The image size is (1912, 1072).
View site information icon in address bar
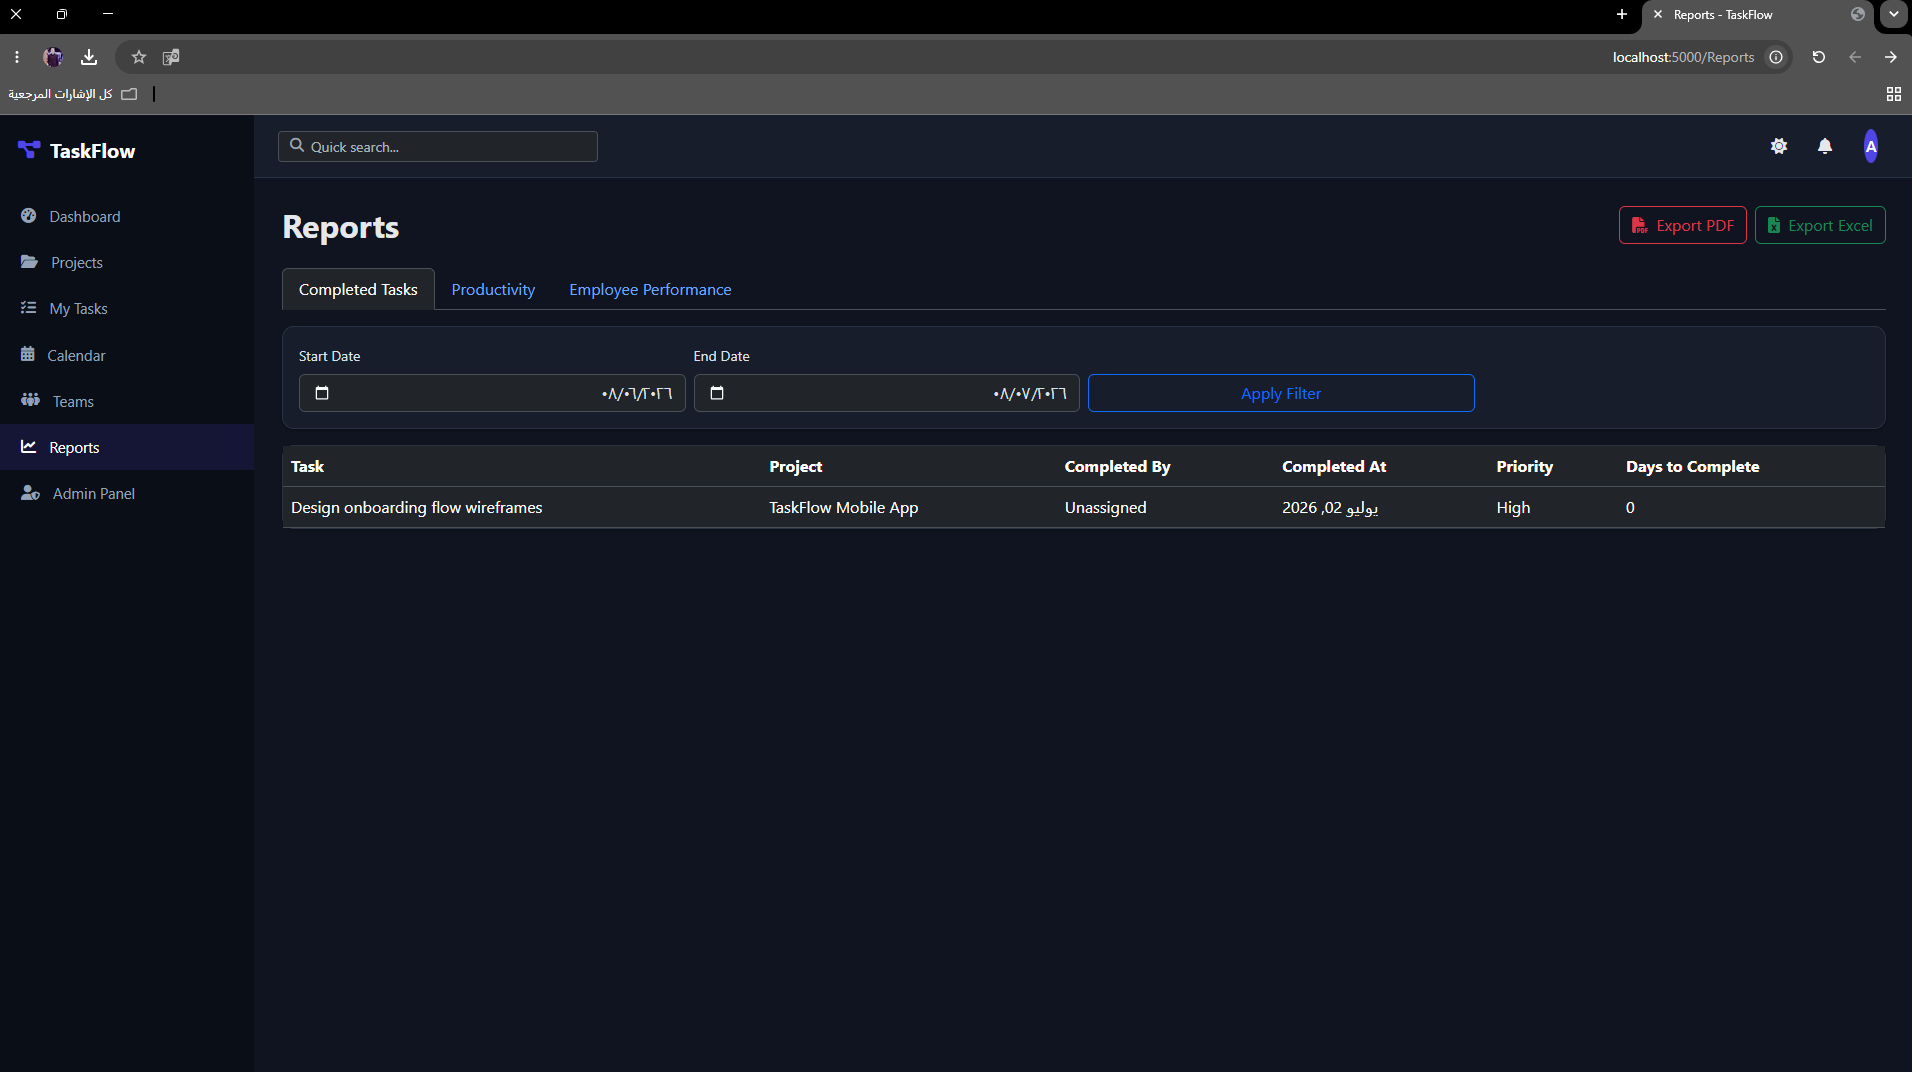pyautogui.click(x=1776, y=57)
